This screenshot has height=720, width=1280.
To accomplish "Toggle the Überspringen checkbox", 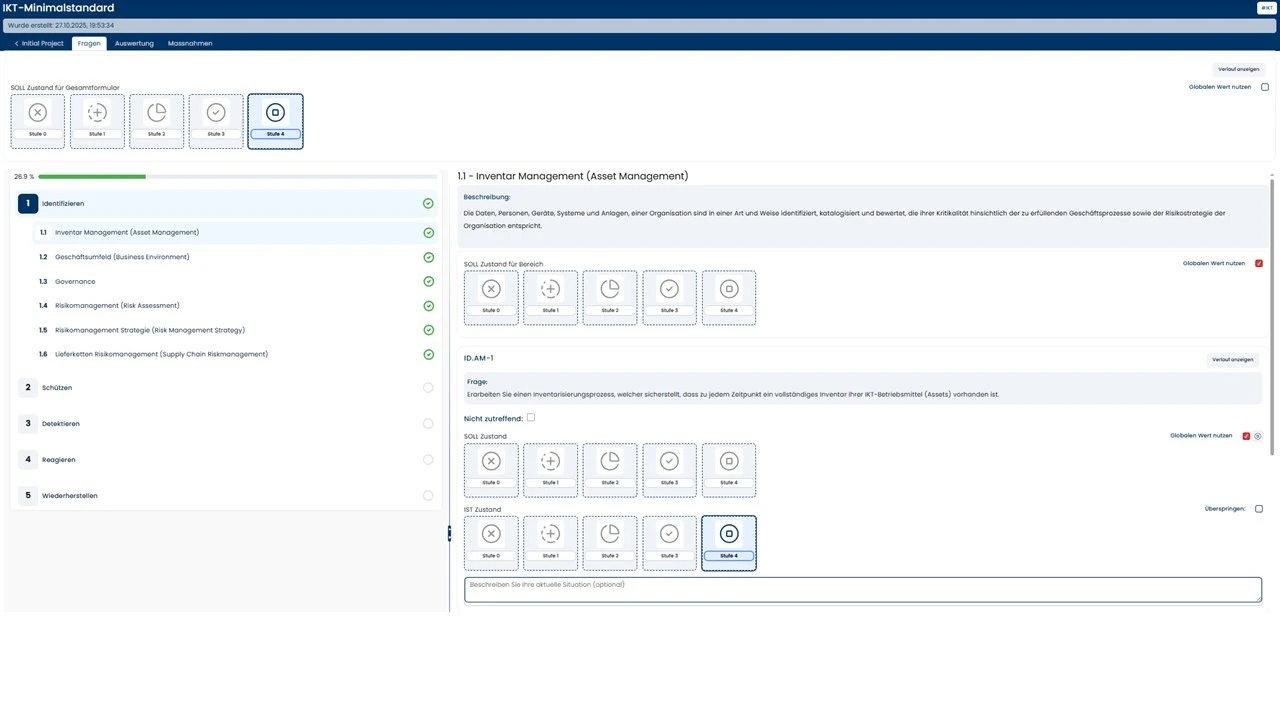I will point(1258,509).
